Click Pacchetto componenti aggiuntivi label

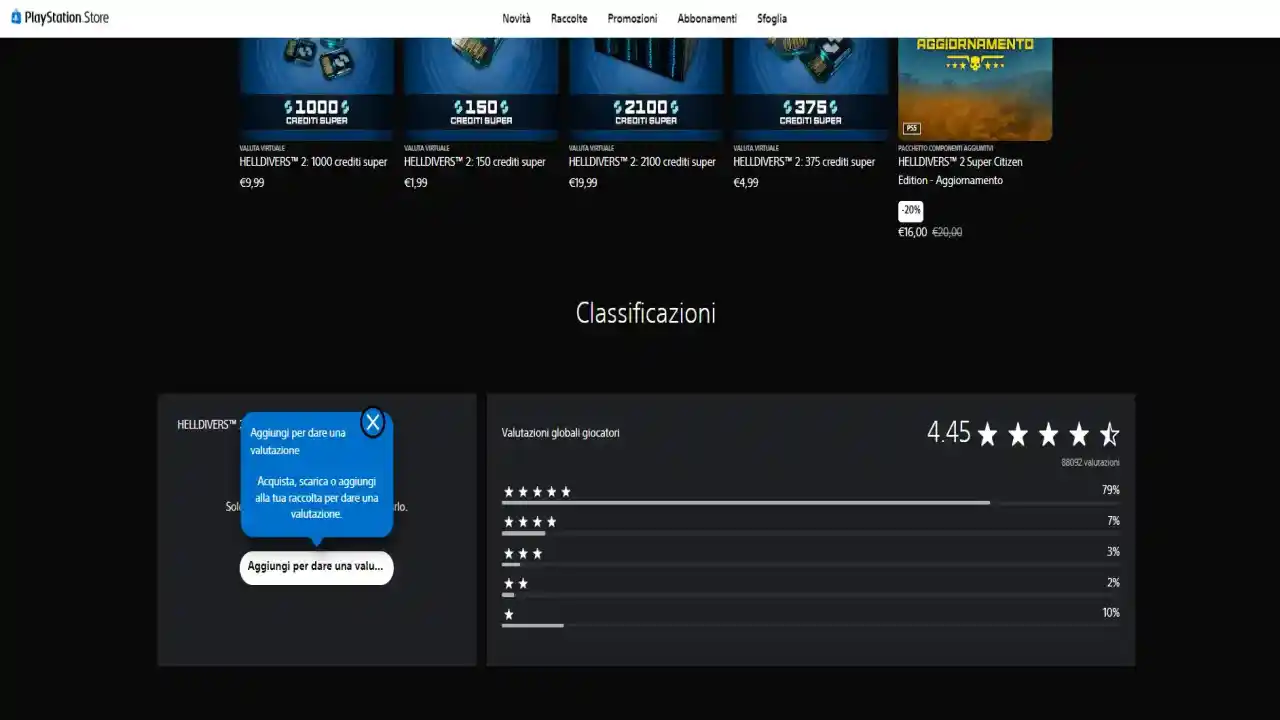pos(945,148)
